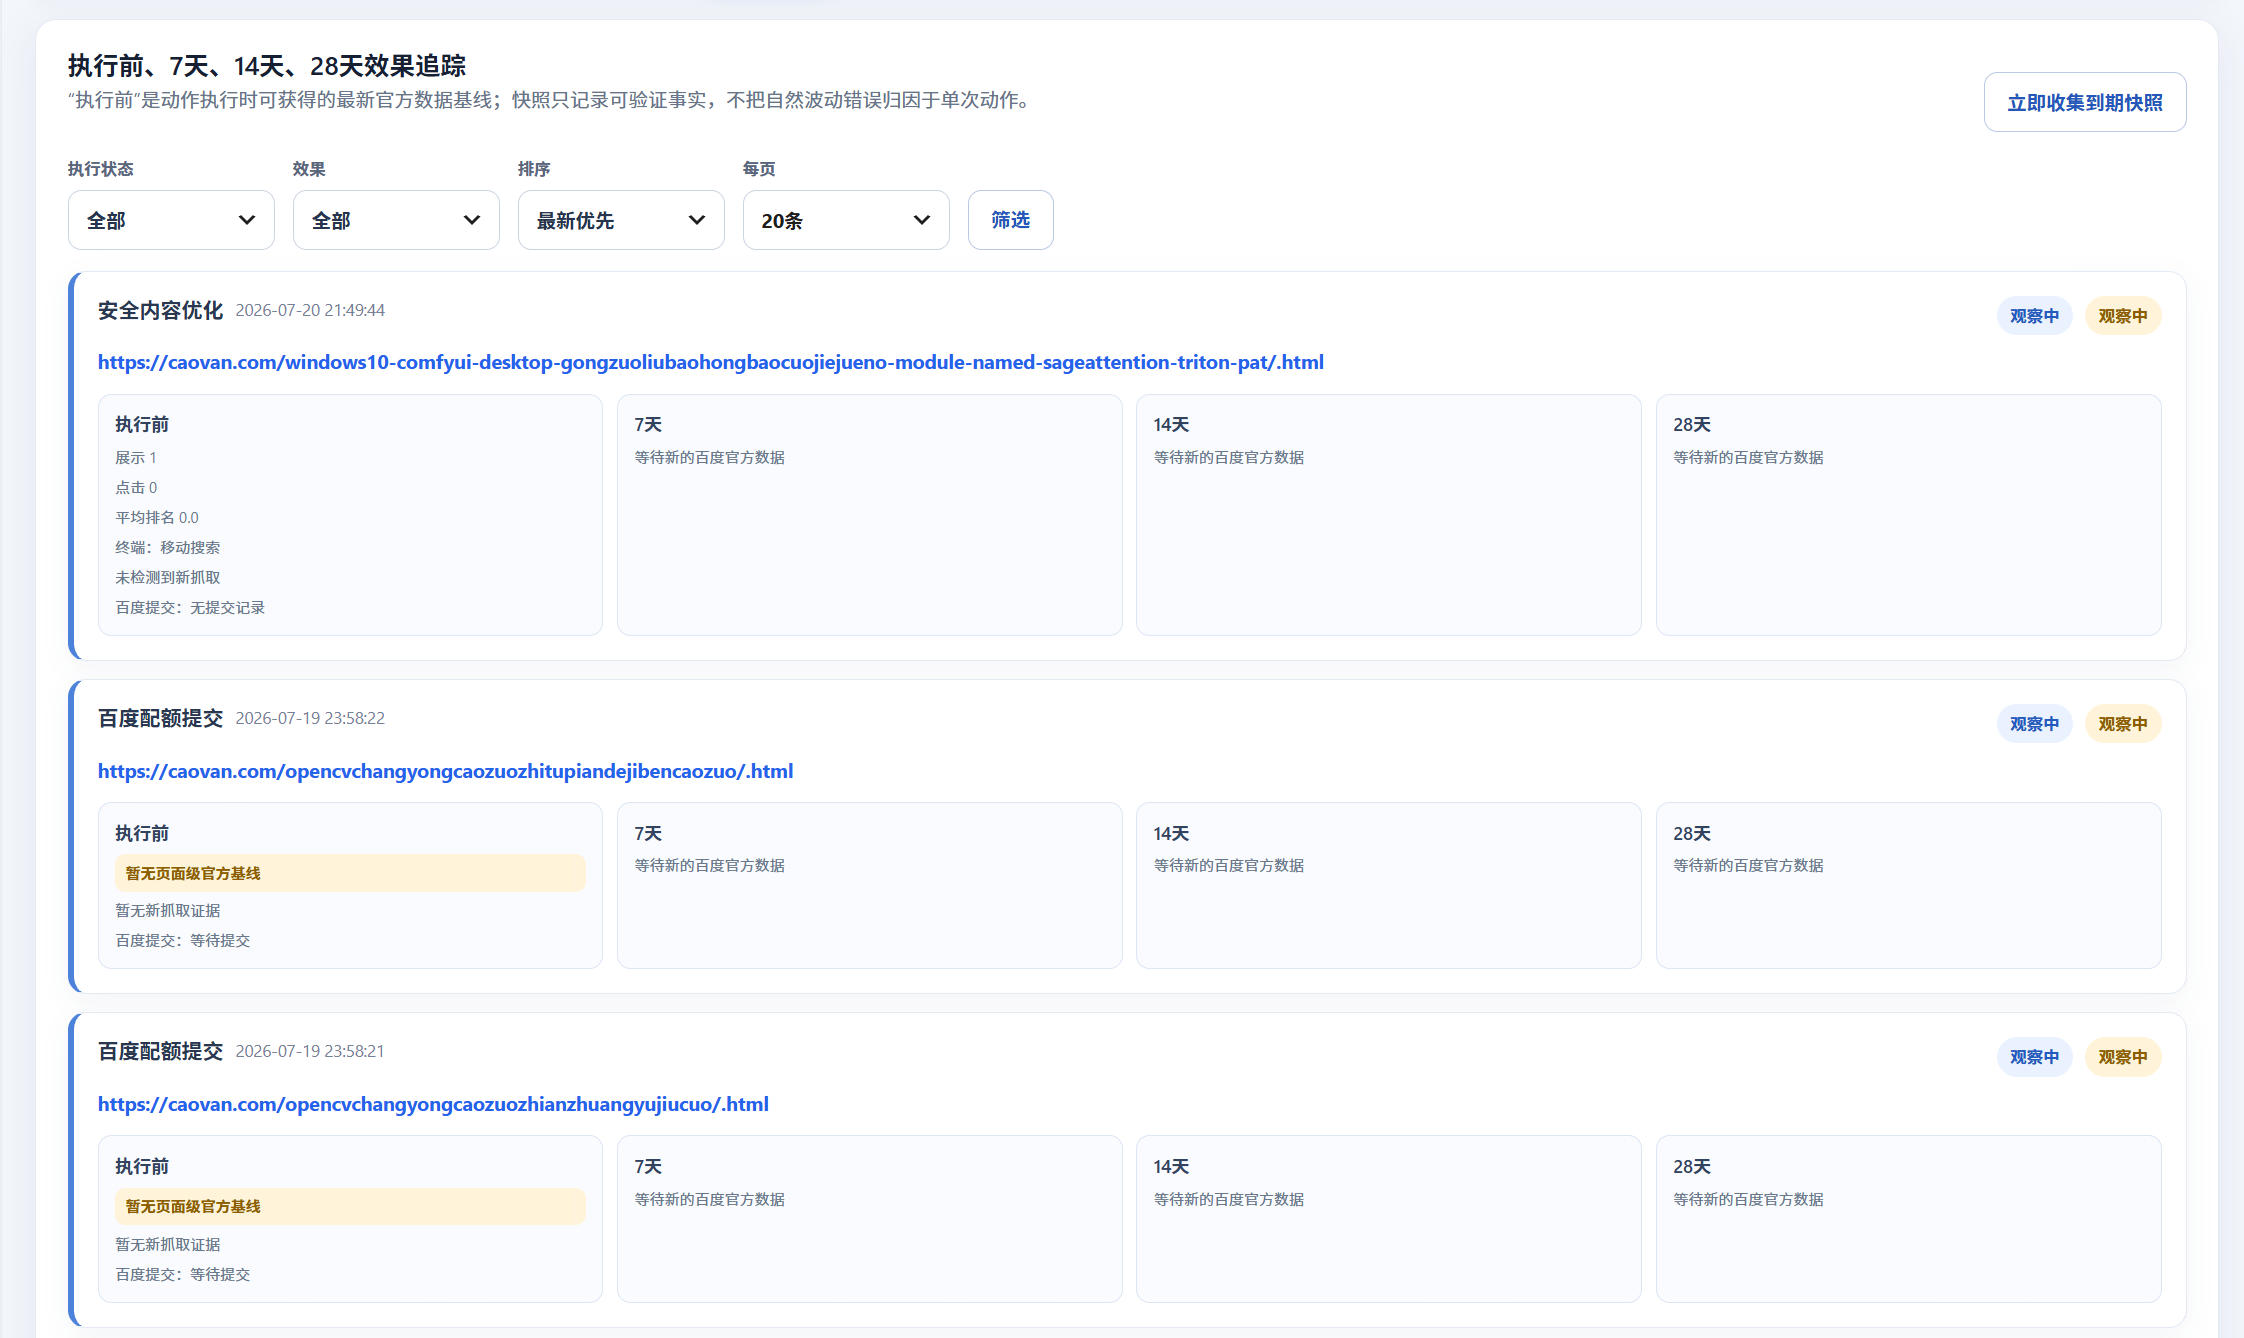The width and height of the screenshot is (2244, 1338).
Task: Click the timestamp 2026-07-20 21:49:44
Action: pyautogui.click(x=310, y=311)
